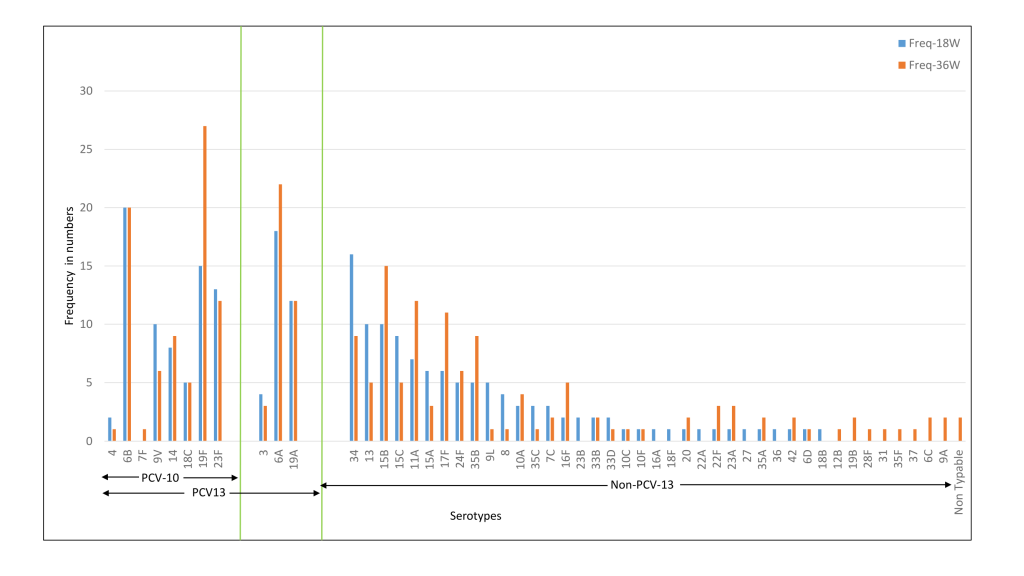Click the 35B serotype label

[475, 458]
